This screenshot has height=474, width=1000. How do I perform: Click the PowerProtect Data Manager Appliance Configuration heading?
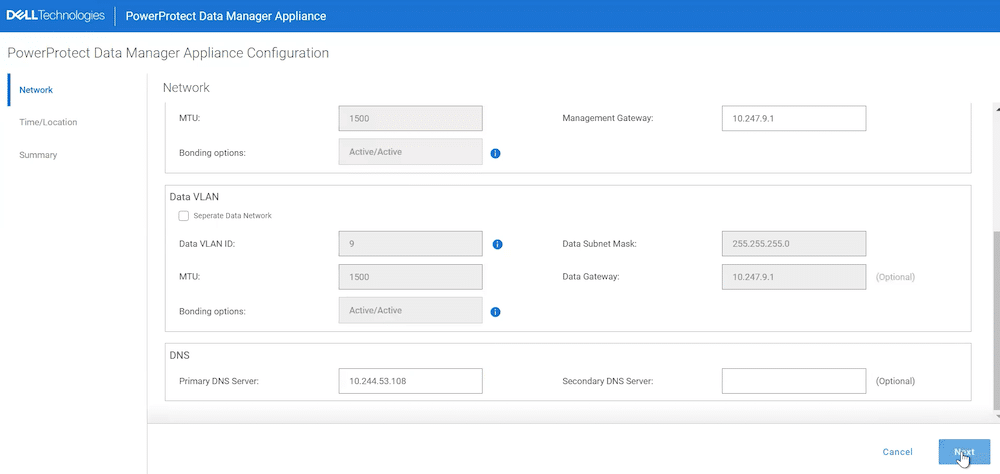(x=168, y=53)
